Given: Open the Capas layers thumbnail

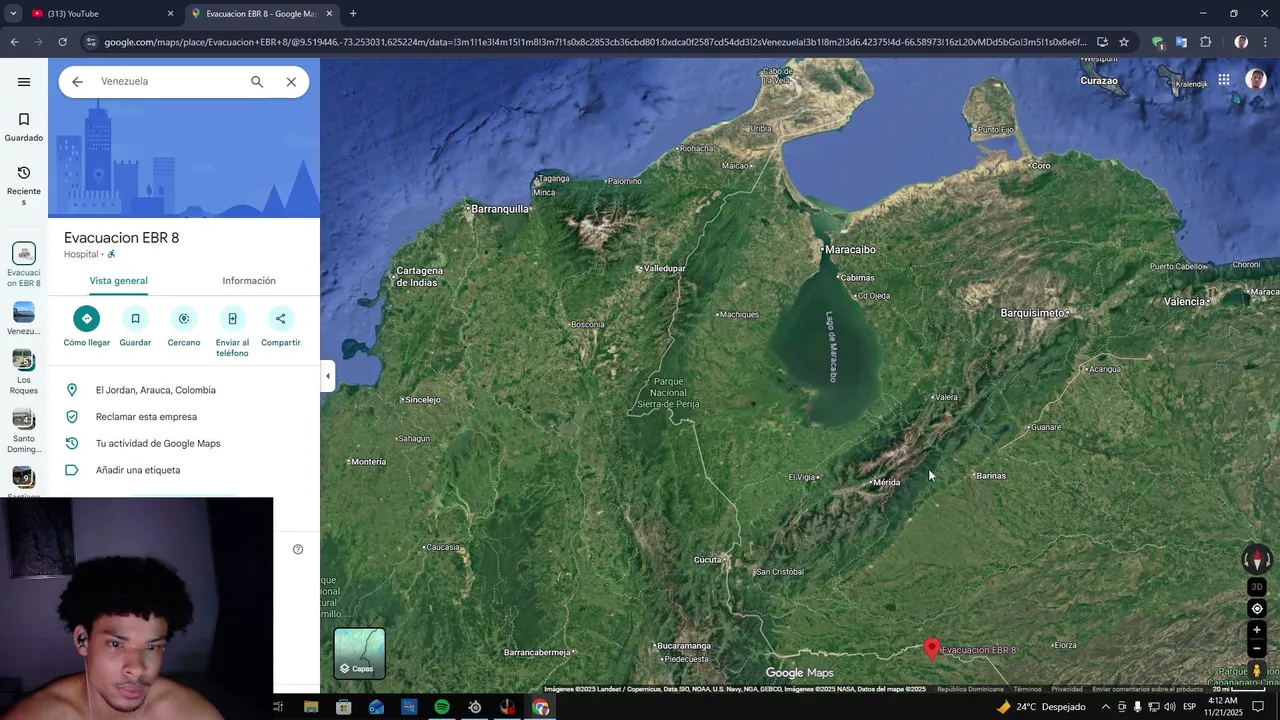Looking at the screenshot, I should 359,653.
